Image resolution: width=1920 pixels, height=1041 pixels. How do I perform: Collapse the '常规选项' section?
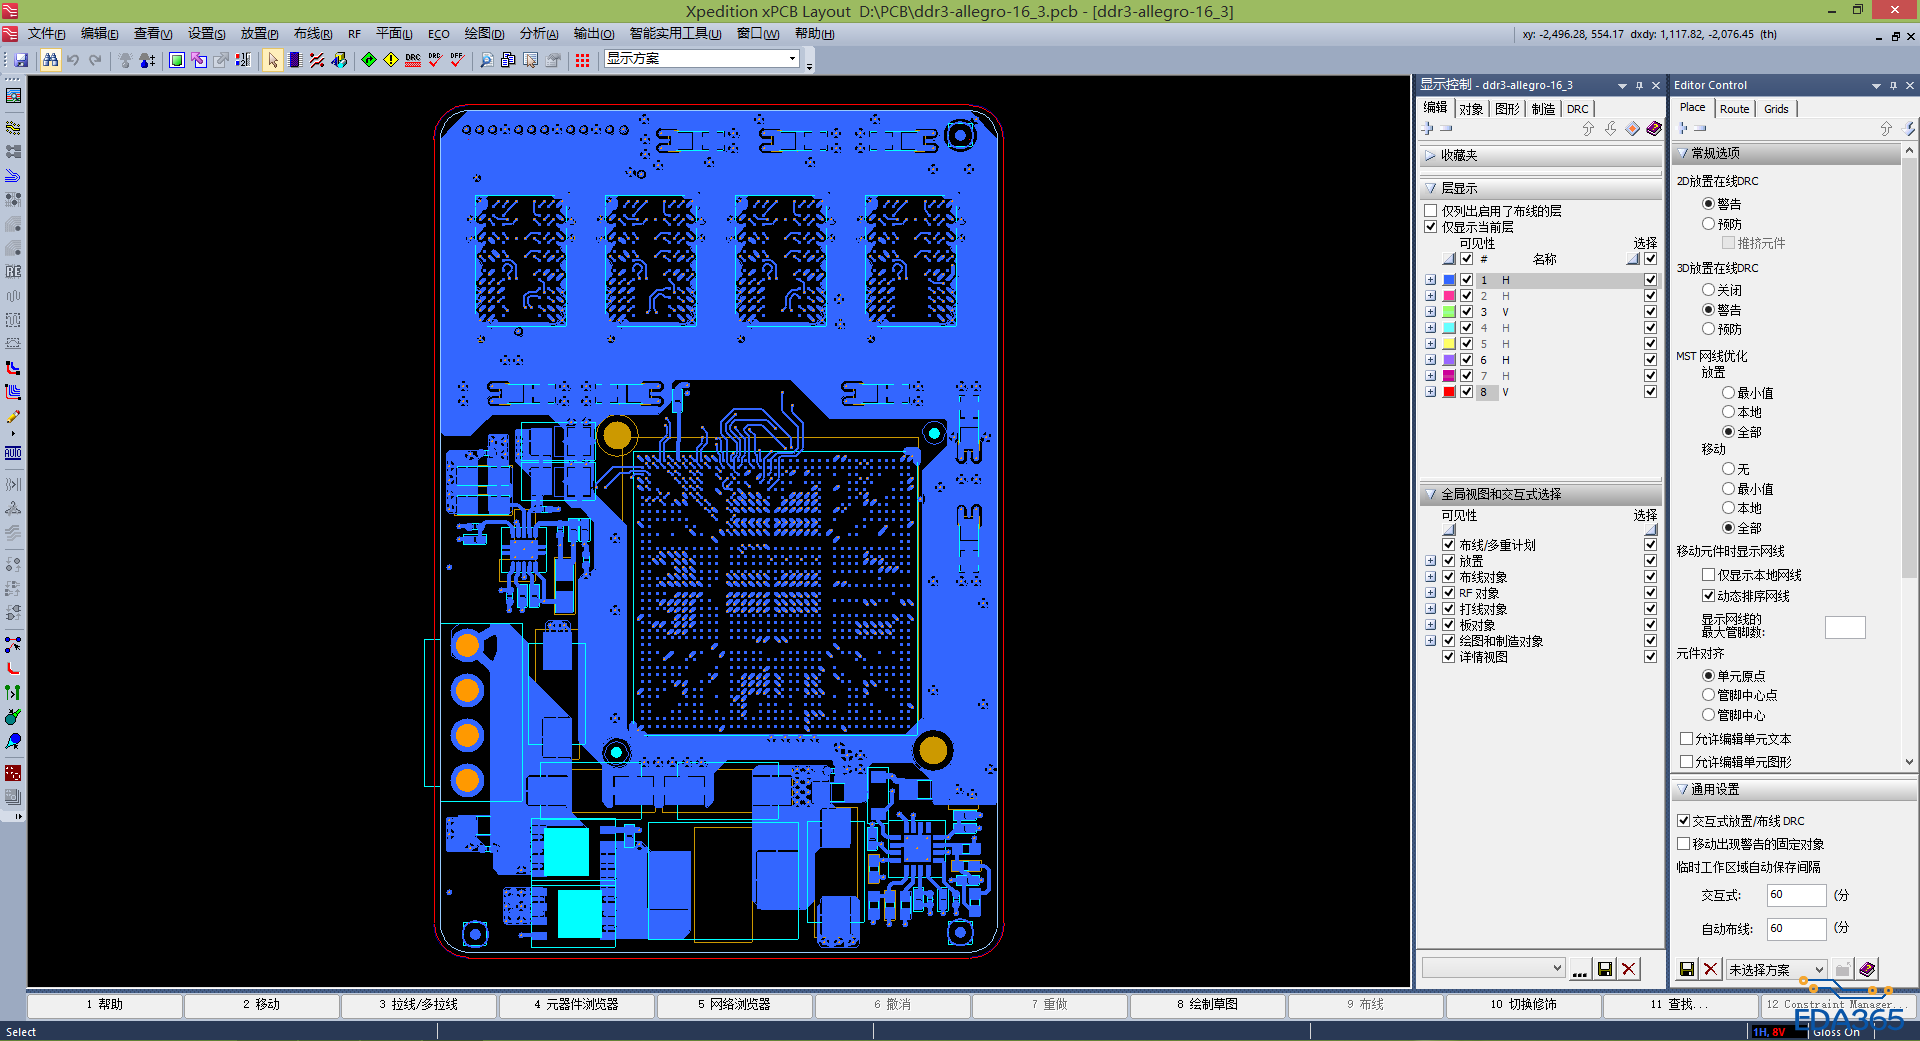click(1683, 154)
